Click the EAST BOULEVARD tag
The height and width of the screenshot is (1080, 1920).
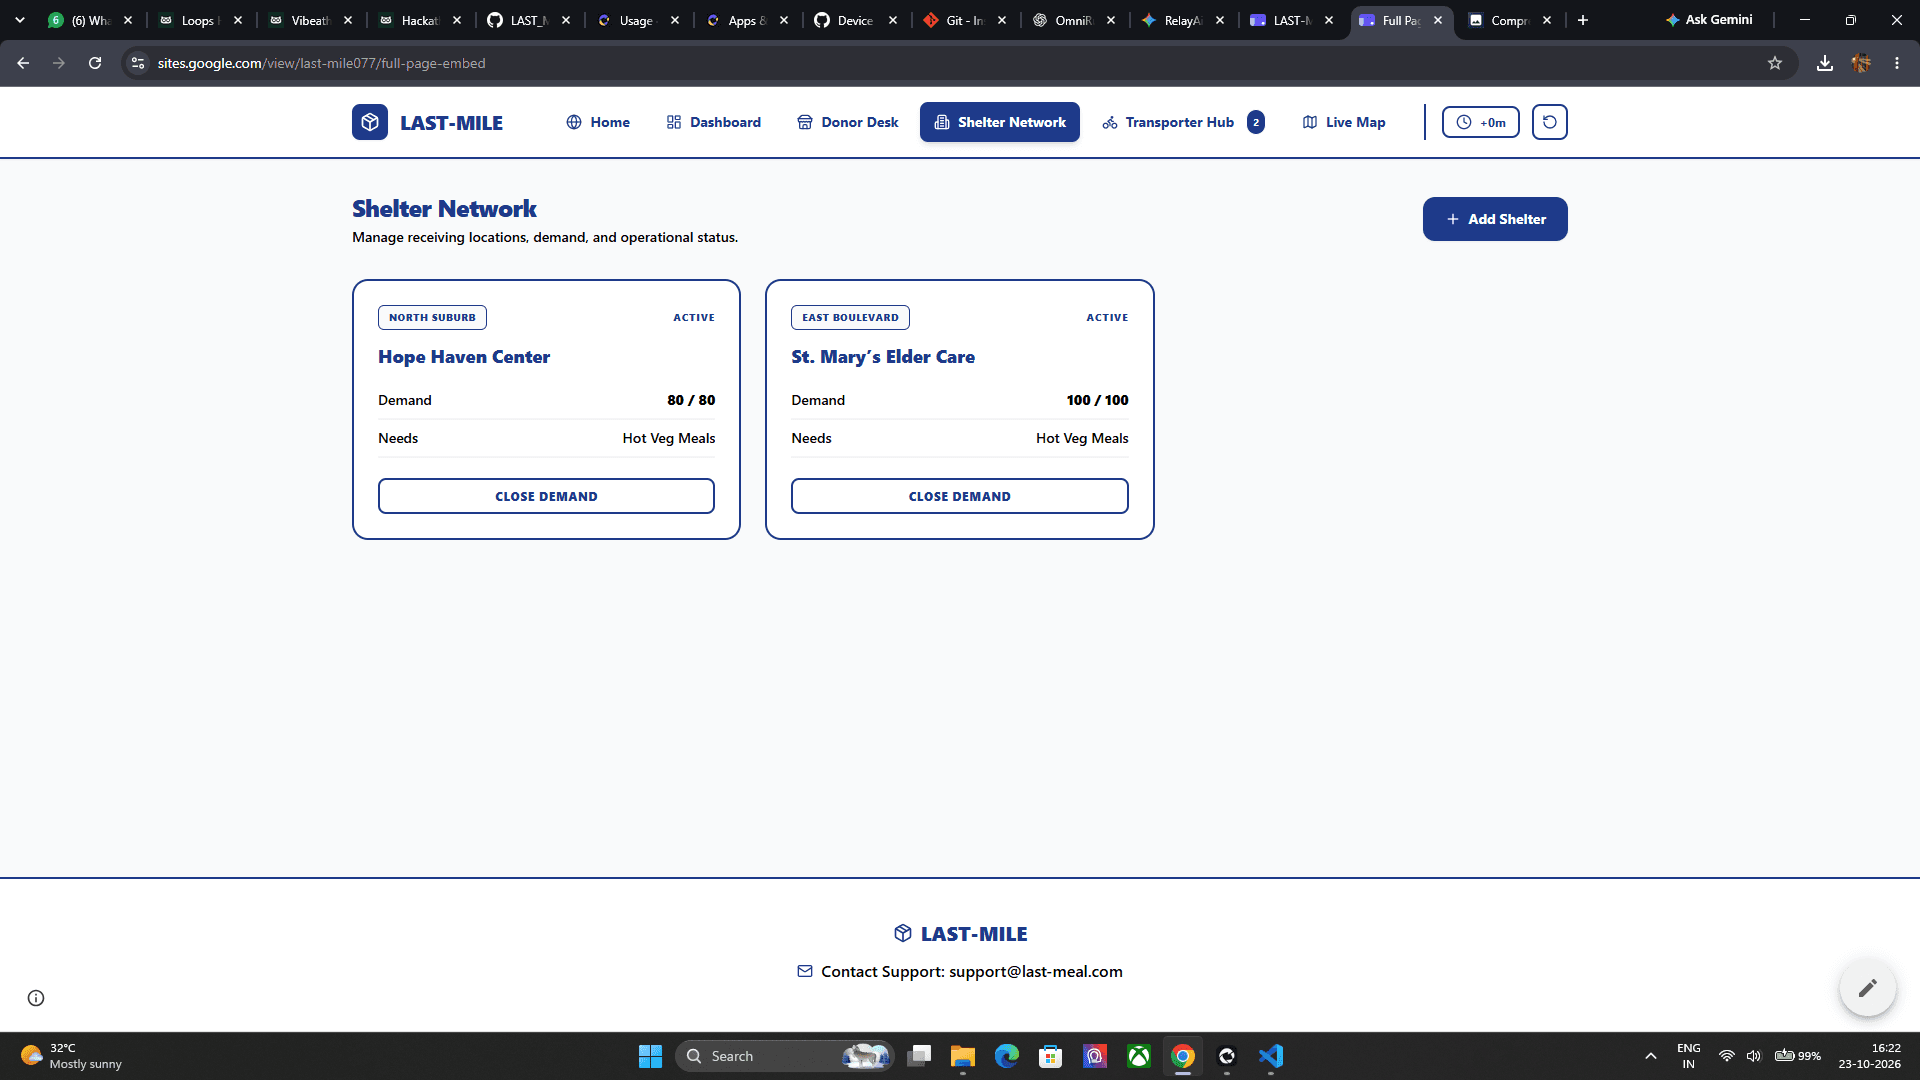[850, 317]
